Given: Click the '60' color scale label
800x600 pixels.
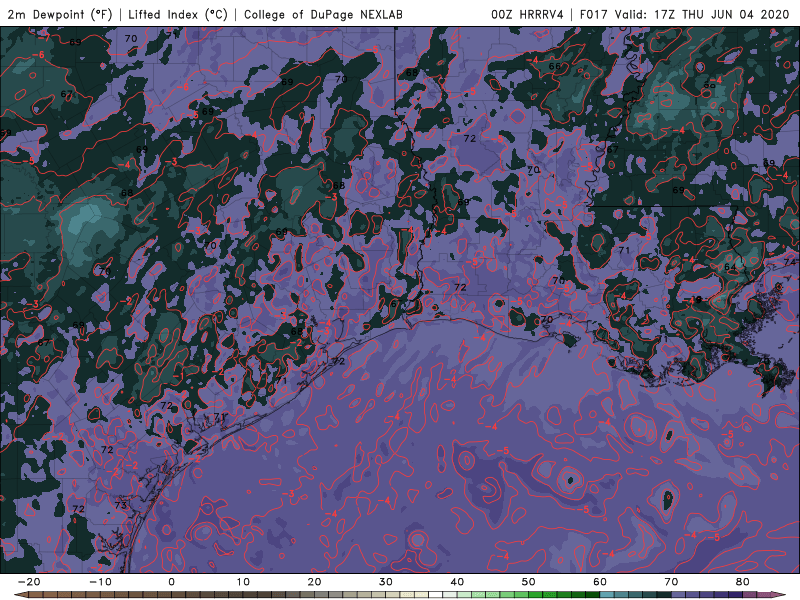Looking at the screenshot, I should 600,582.
